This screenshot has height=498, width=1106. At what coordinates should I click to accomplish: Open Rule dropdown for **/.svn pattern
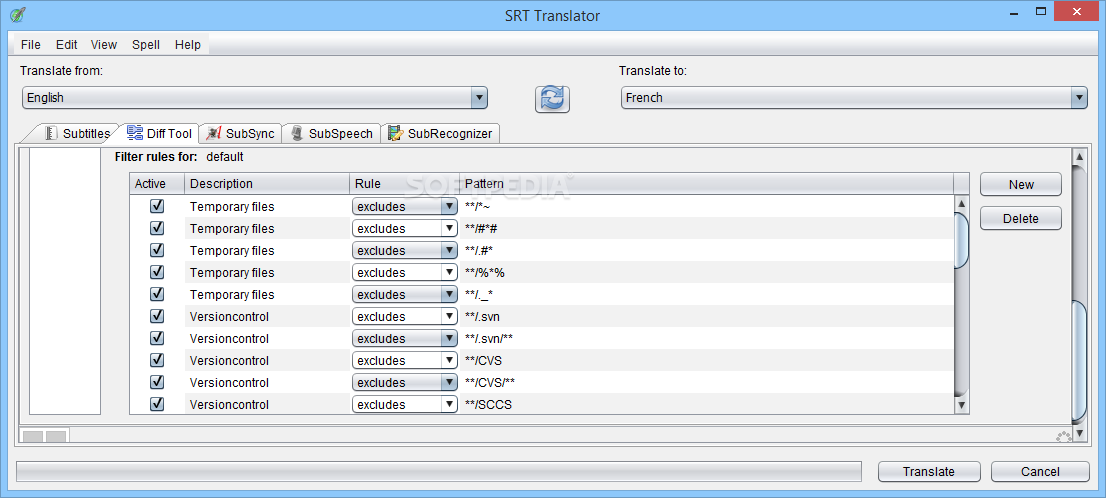click(x=405, y=316)
